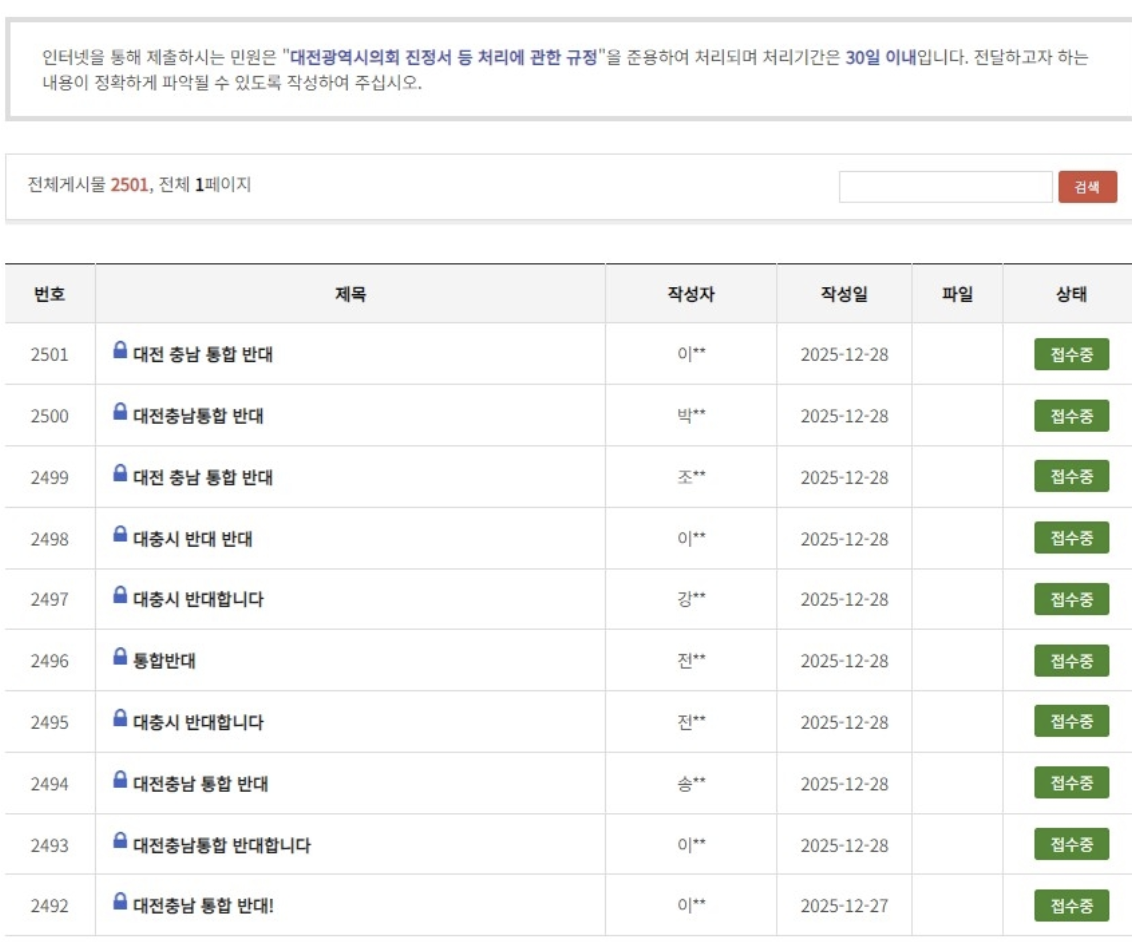Click the 작성일 column header
1132x942 pixels.
pos(844,294)
